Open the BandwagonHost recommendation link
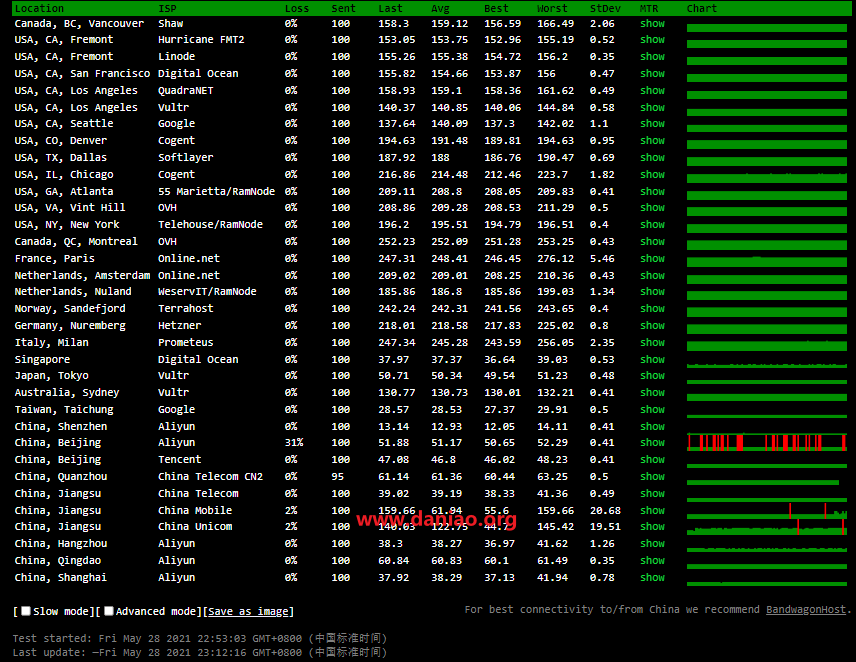The width and height of the screenshot is (856, 662). [806, 610]
